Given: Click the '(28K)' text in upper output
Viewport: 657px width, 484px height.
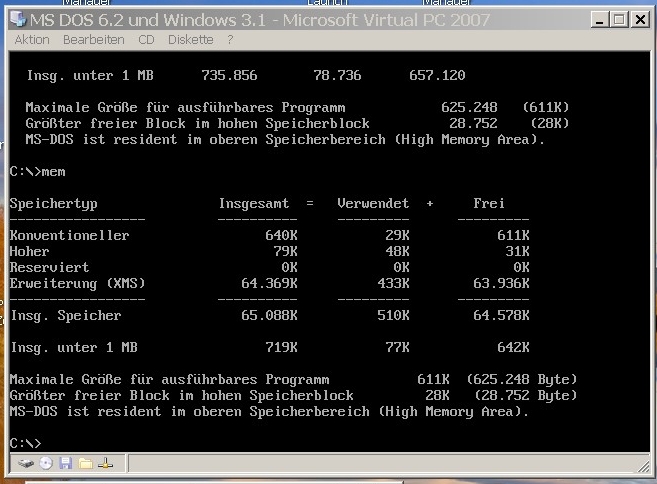Looking at the screenshot, I should (x=550, y=124).
